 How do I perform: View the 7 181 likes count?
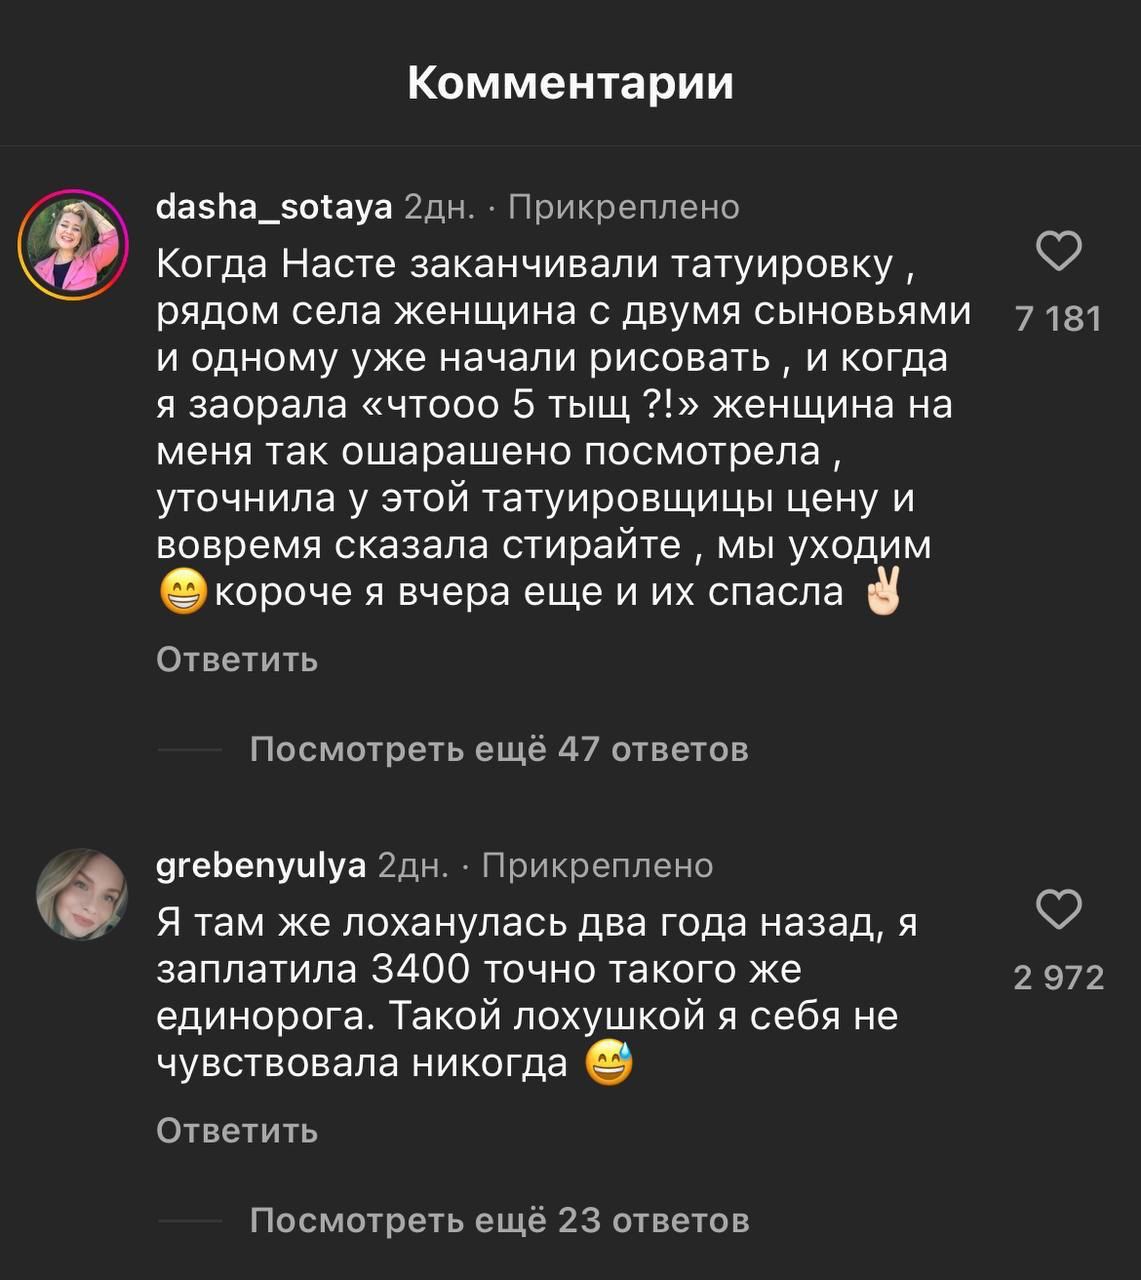tap(1058, 319)
